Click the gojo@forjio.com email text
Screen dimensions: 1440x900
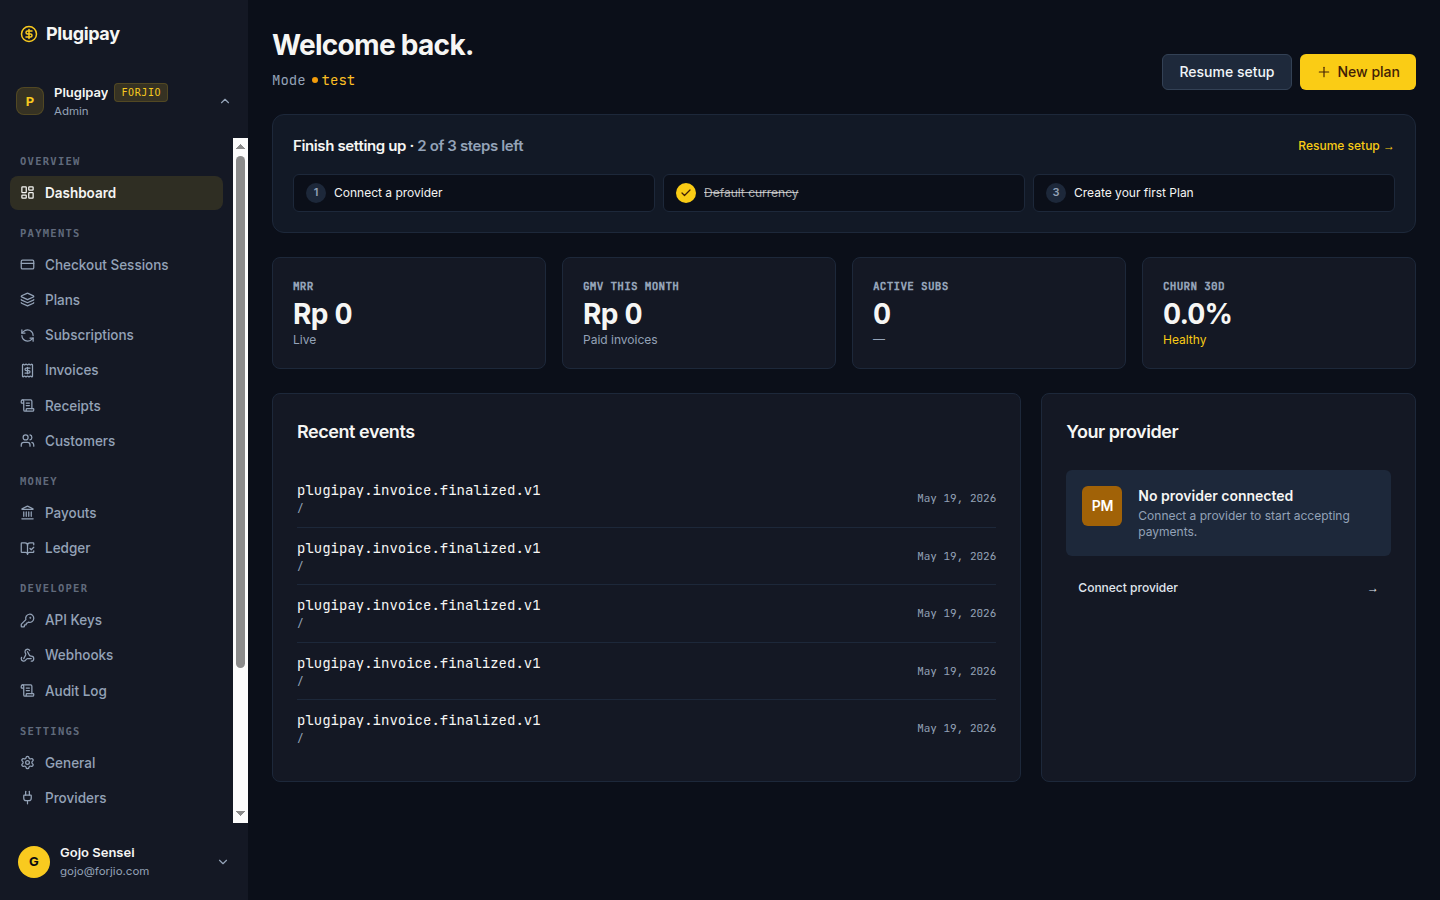[104, 871]
